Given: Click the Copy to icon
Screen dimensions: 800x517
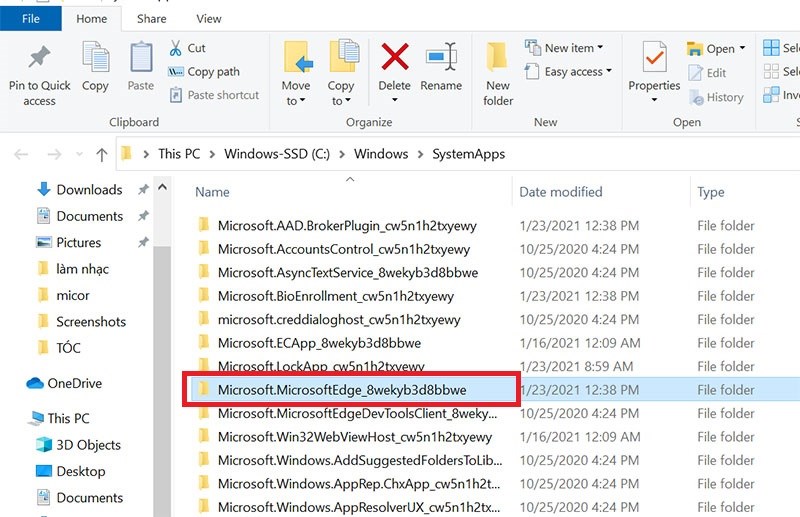Looking at the screenshot, I should (x=343, y=56).
